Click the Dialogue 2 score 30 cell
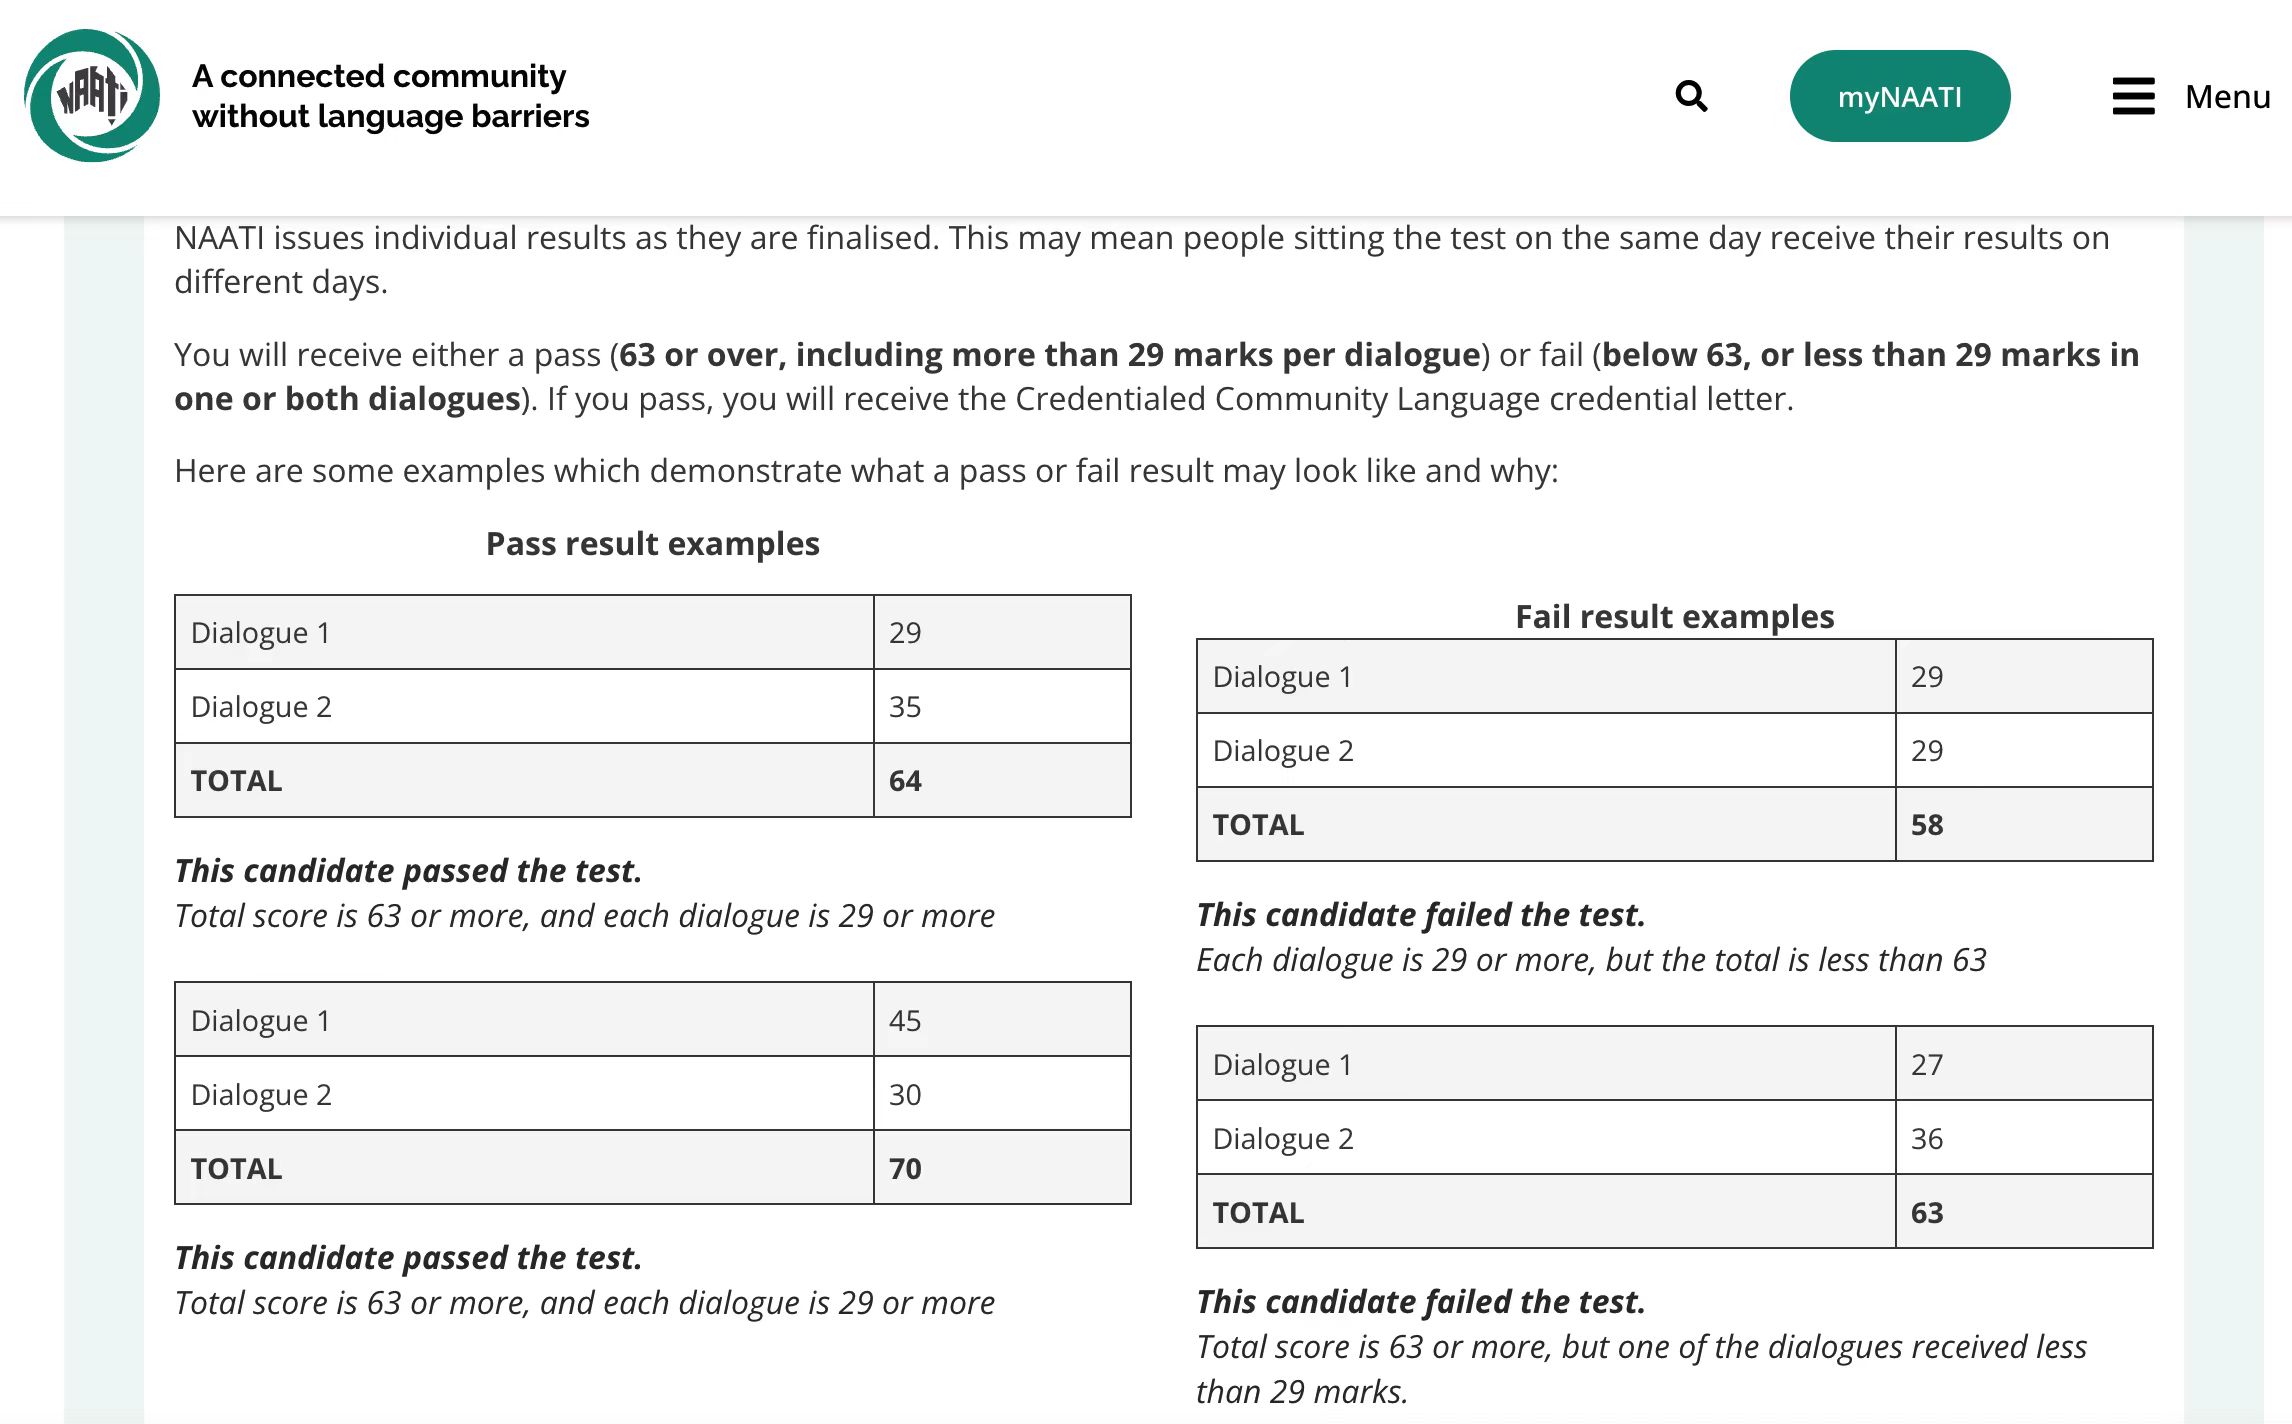The image size is (2292, 1424). 1002,1094
